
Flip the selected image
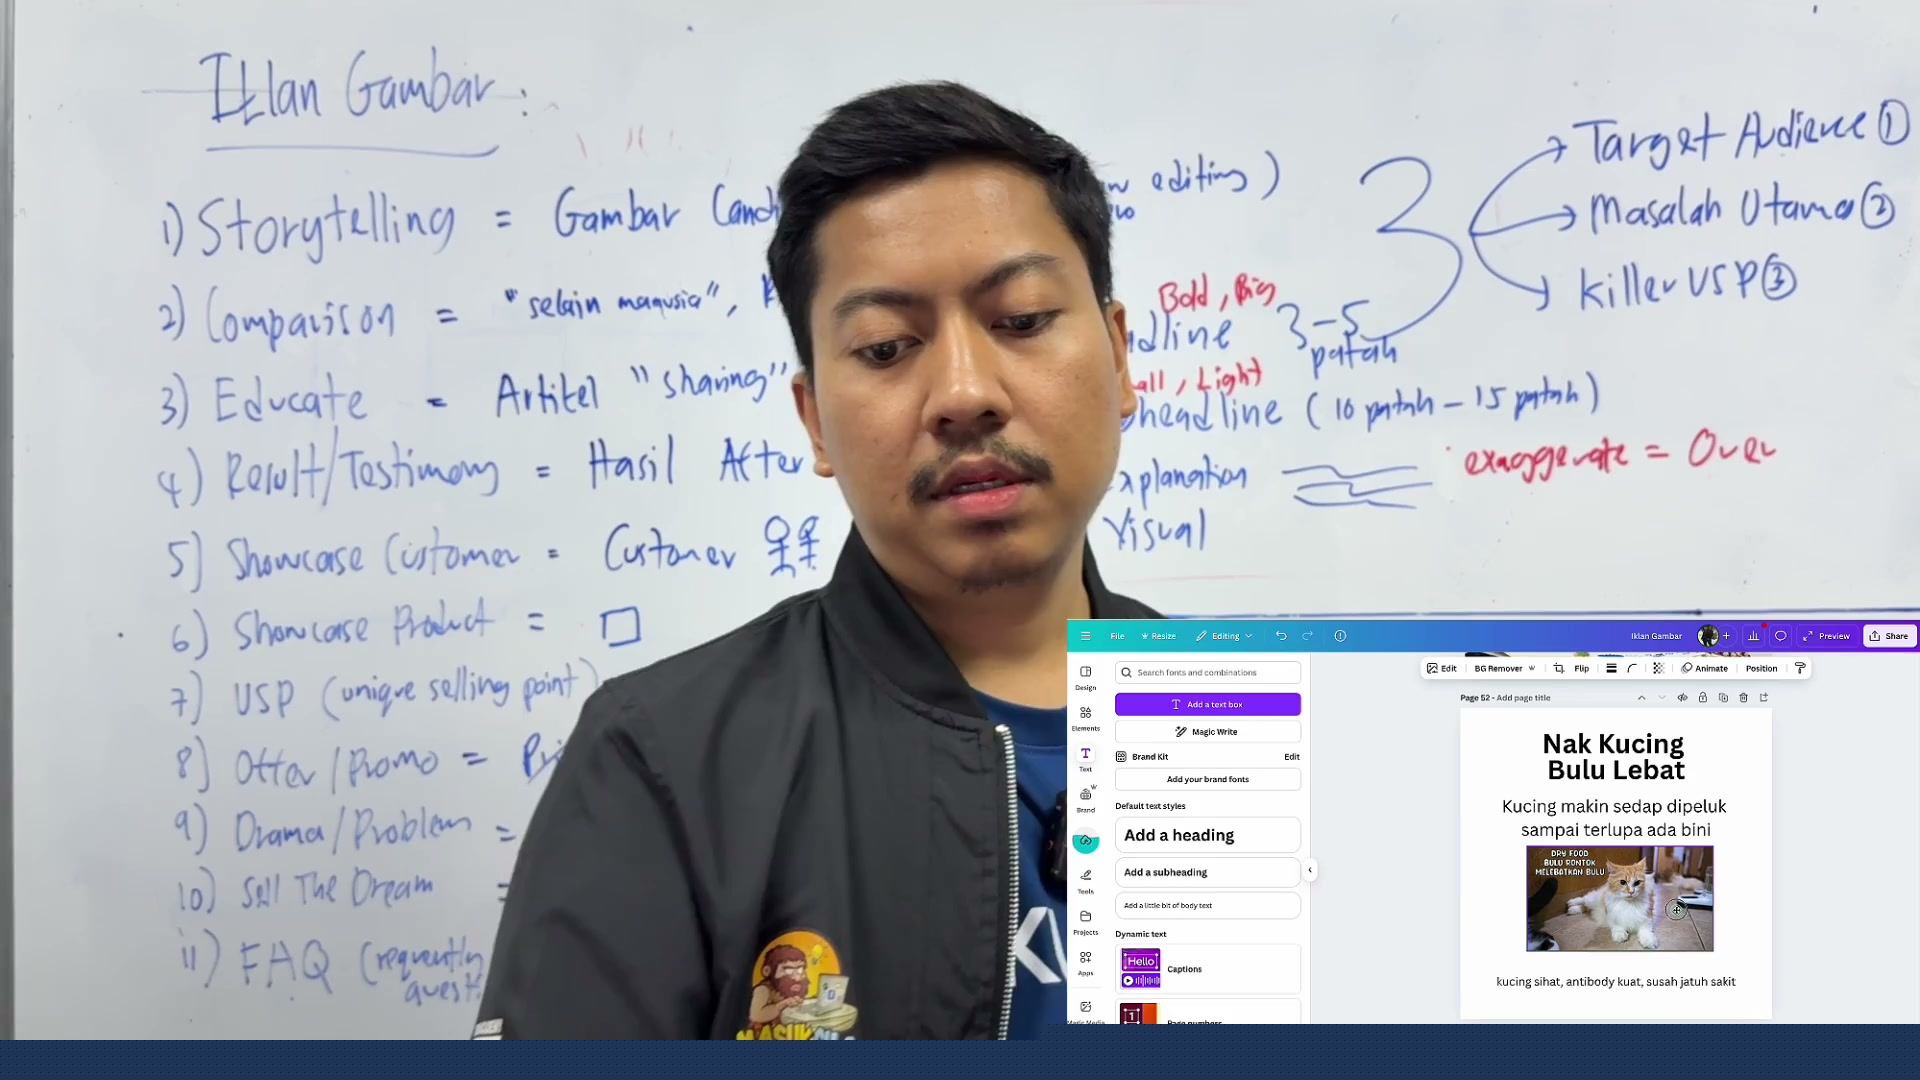(x=1581, y=669)
